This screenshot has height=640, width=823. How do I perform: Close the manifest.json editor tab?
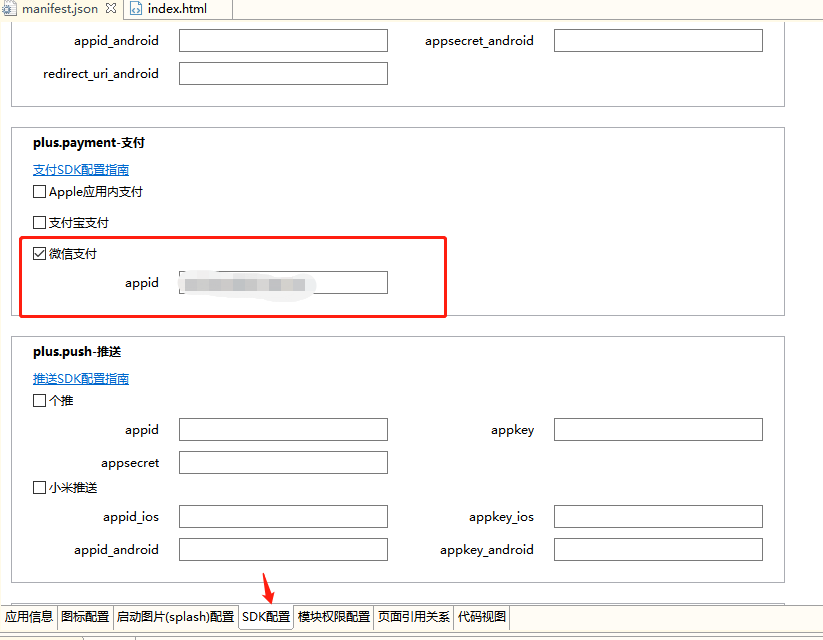[x=110, y=9]
